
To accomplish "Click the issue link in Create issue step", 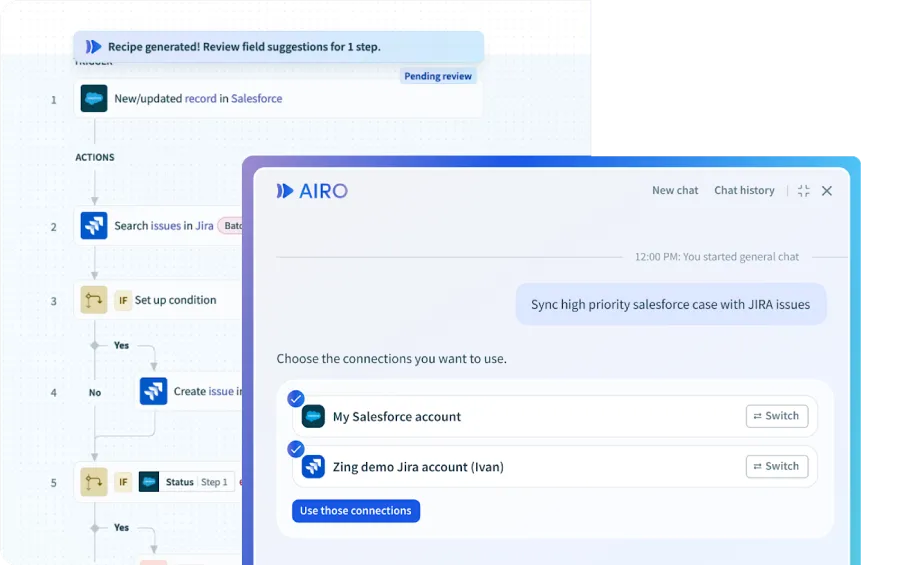I will coord(221,391).
